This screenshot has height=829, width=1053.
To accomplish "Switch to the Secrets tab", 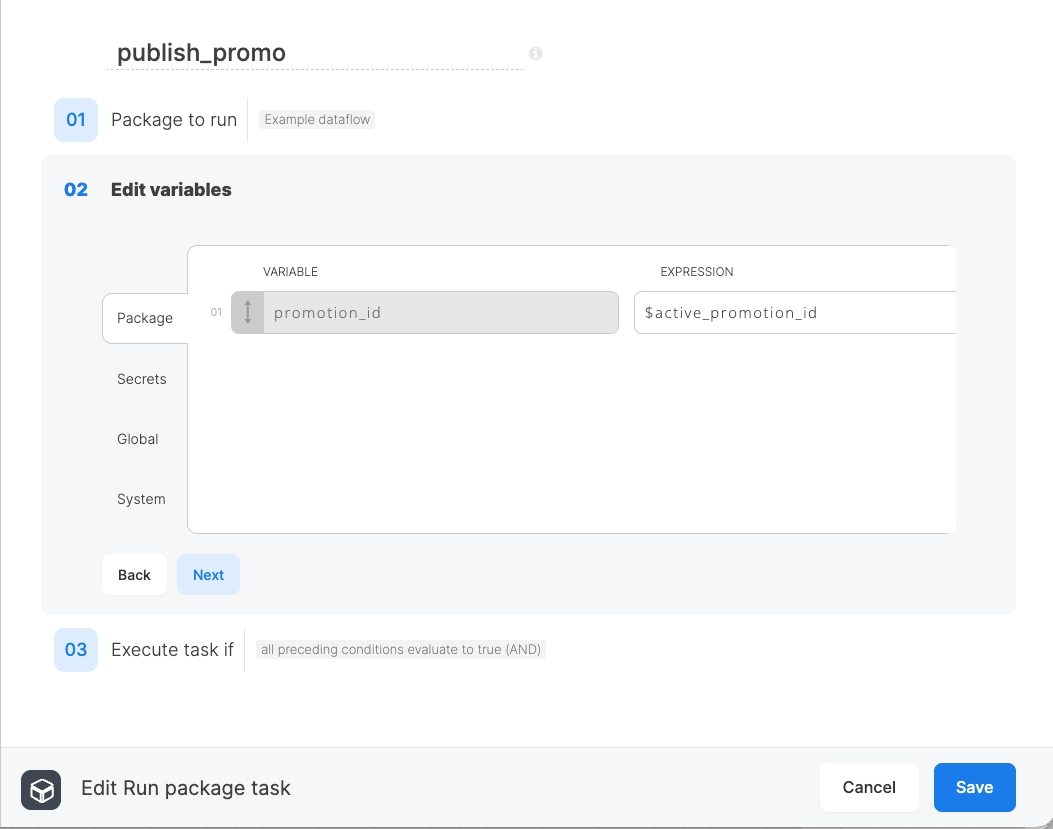I will tap(142, 379).
